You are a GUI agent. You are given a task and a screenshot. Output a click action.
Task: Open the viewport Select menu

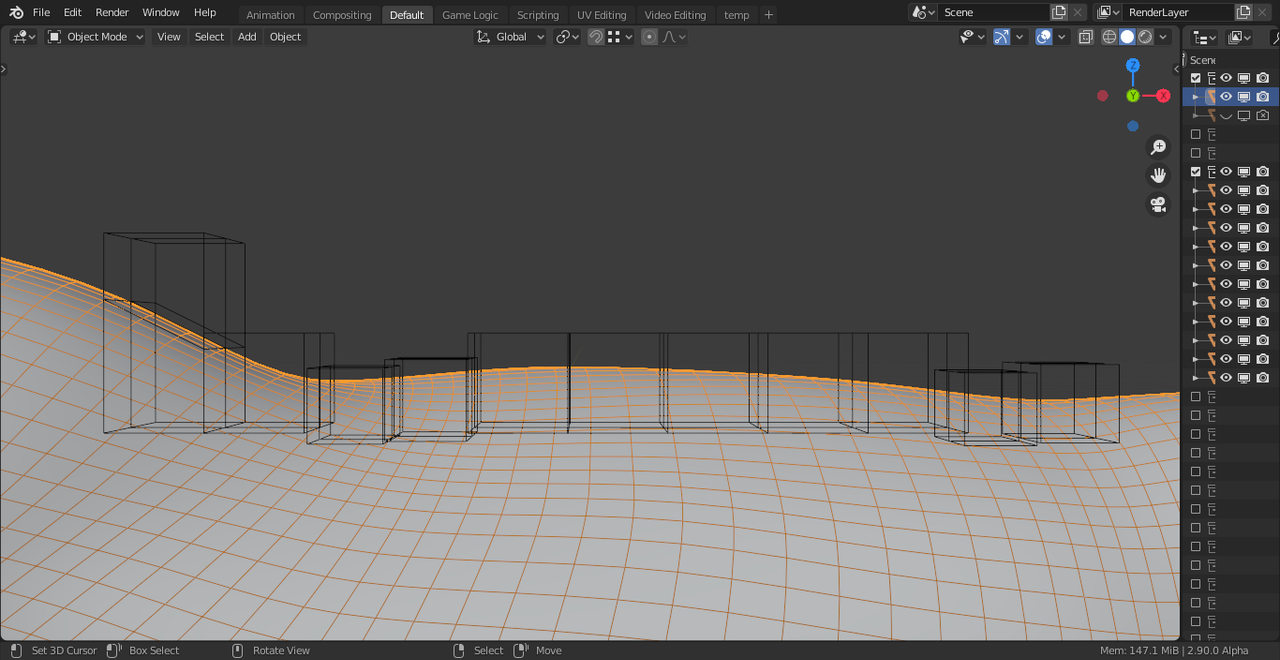coord(209,37)
